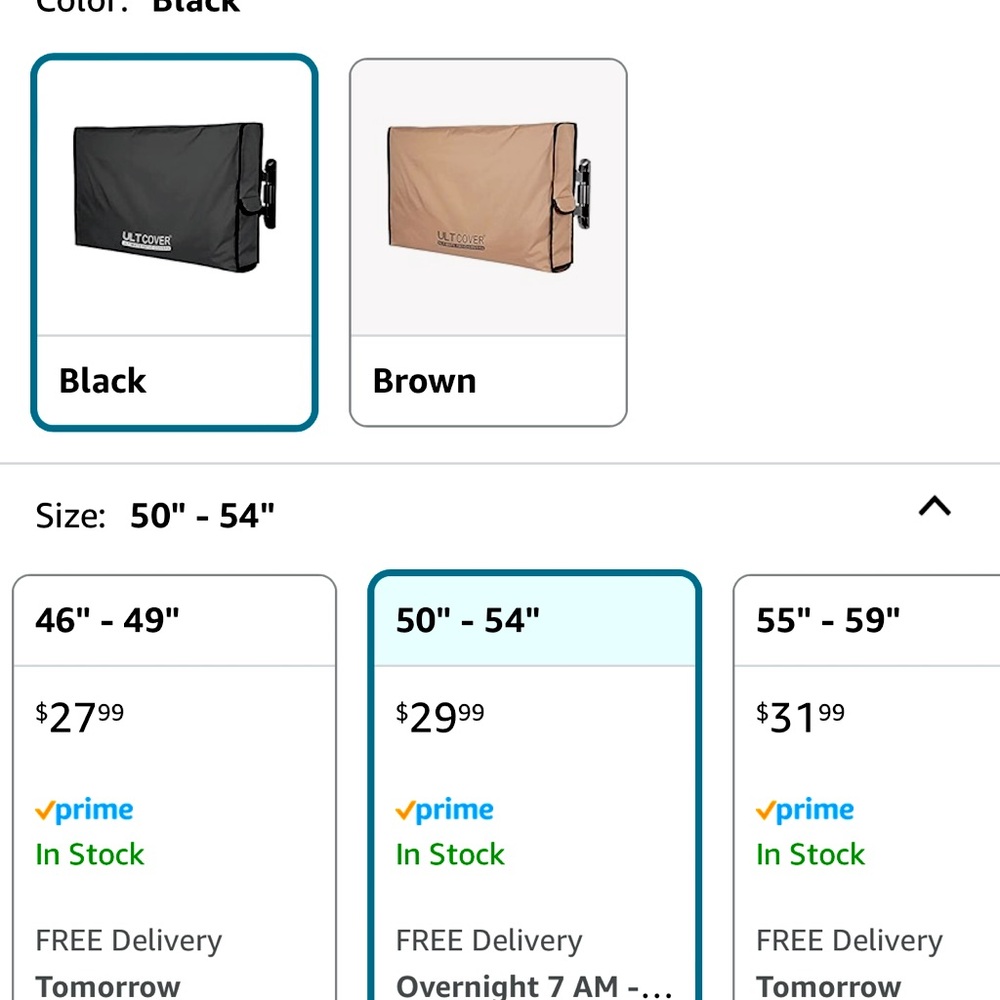The width and height of the screenshot is (1000, 1000).
Task: Click the Size: 50" - 54" label
Action: point(155,514)
